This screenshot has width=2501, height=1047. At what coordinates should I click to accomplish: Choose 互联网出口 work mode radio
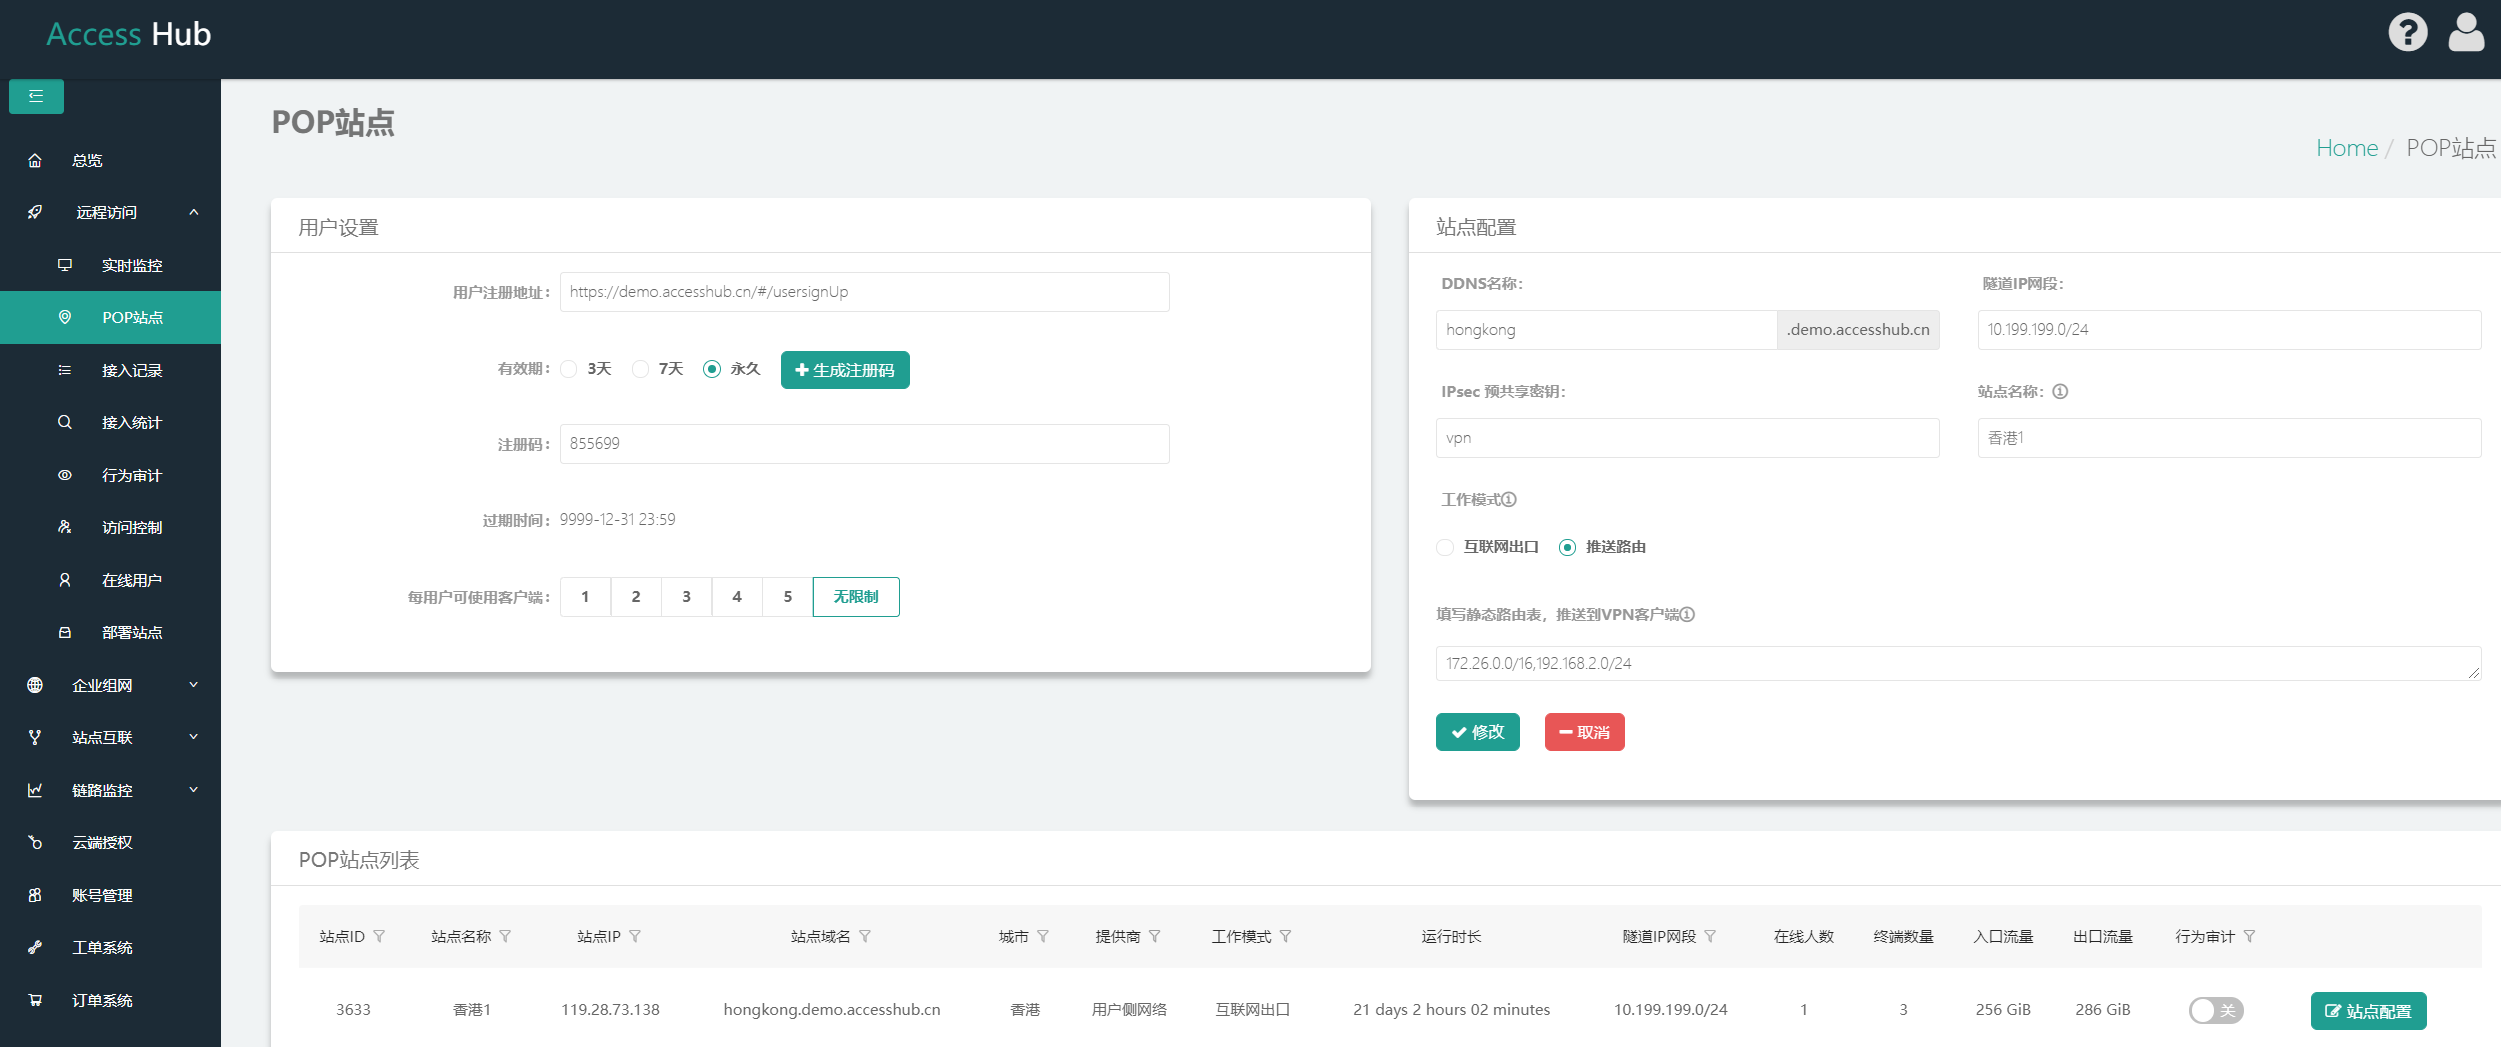click(x=1445, y=547)
